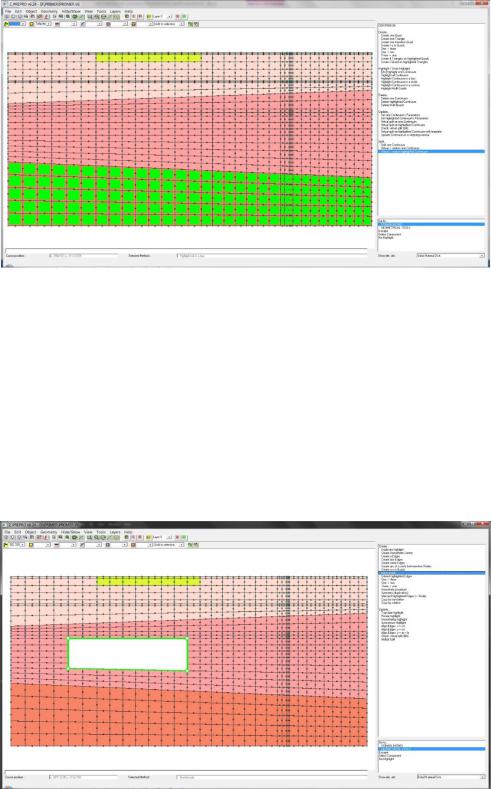The height and width of the screenshot is (789, 491).
Task: Select 'Highlight all Continuum' in upper list
Action: (395, 75)
